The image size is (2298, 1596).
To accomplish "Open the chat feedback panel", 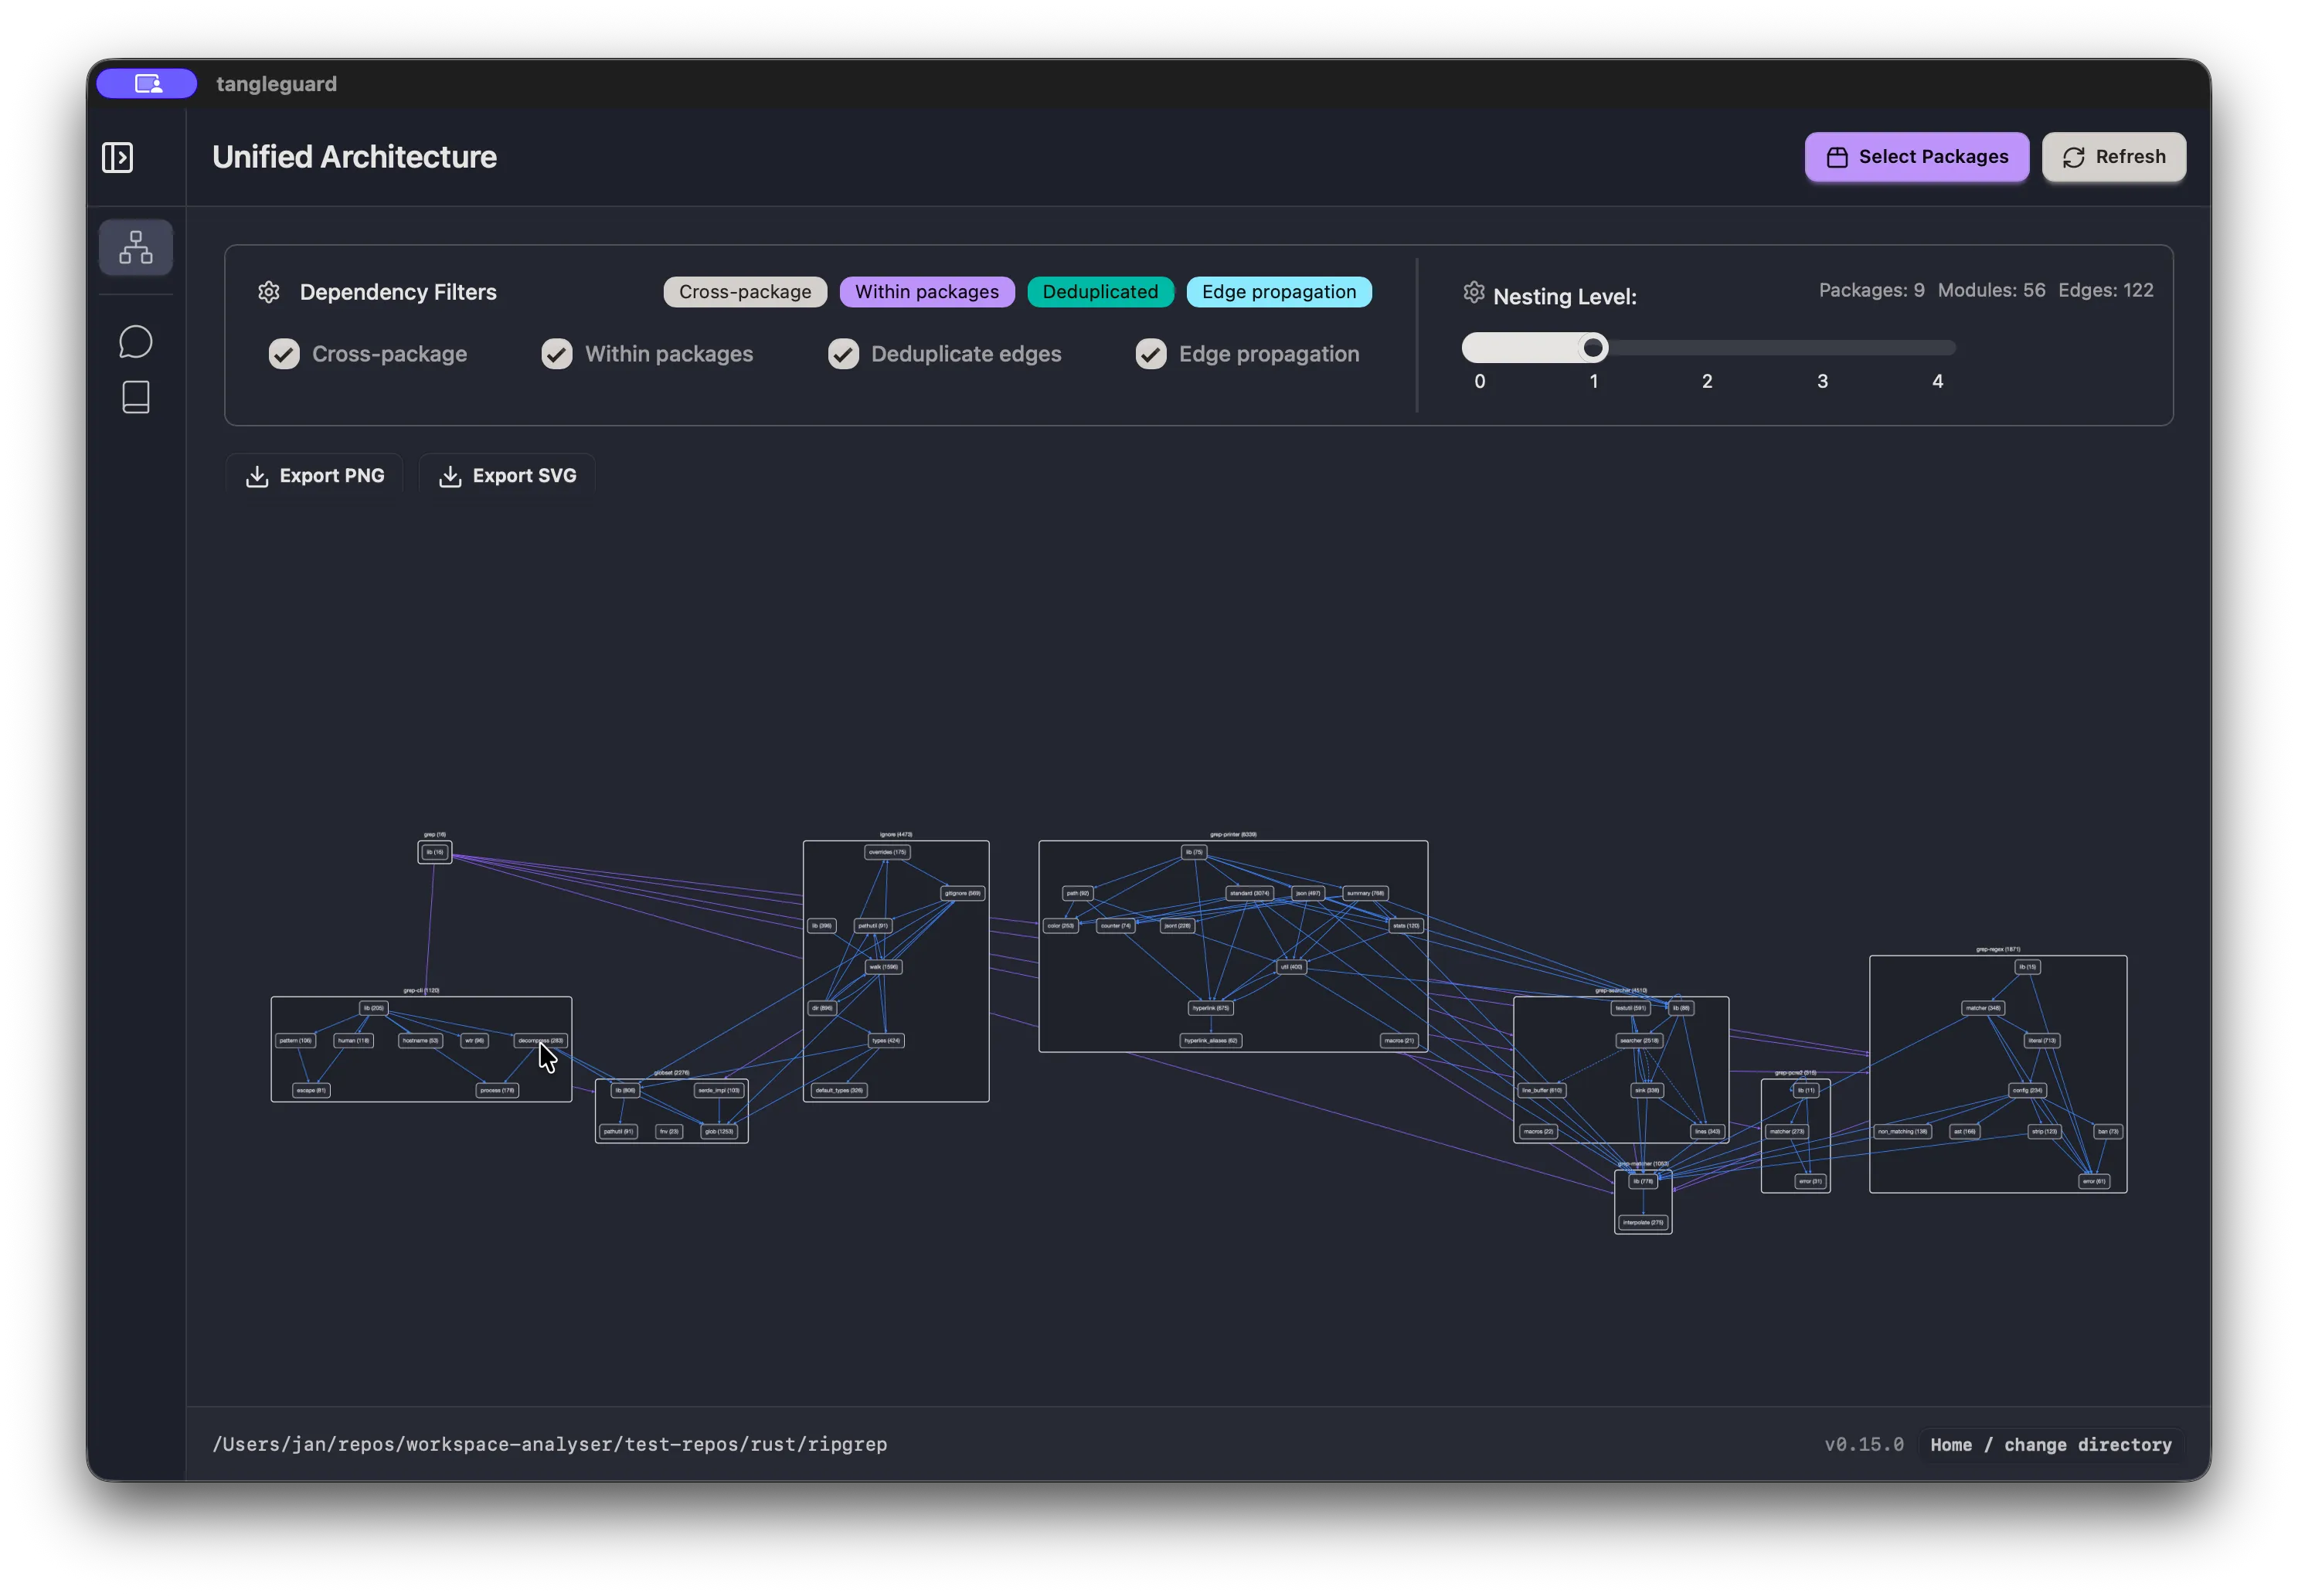I will click(x=136, y=341).
